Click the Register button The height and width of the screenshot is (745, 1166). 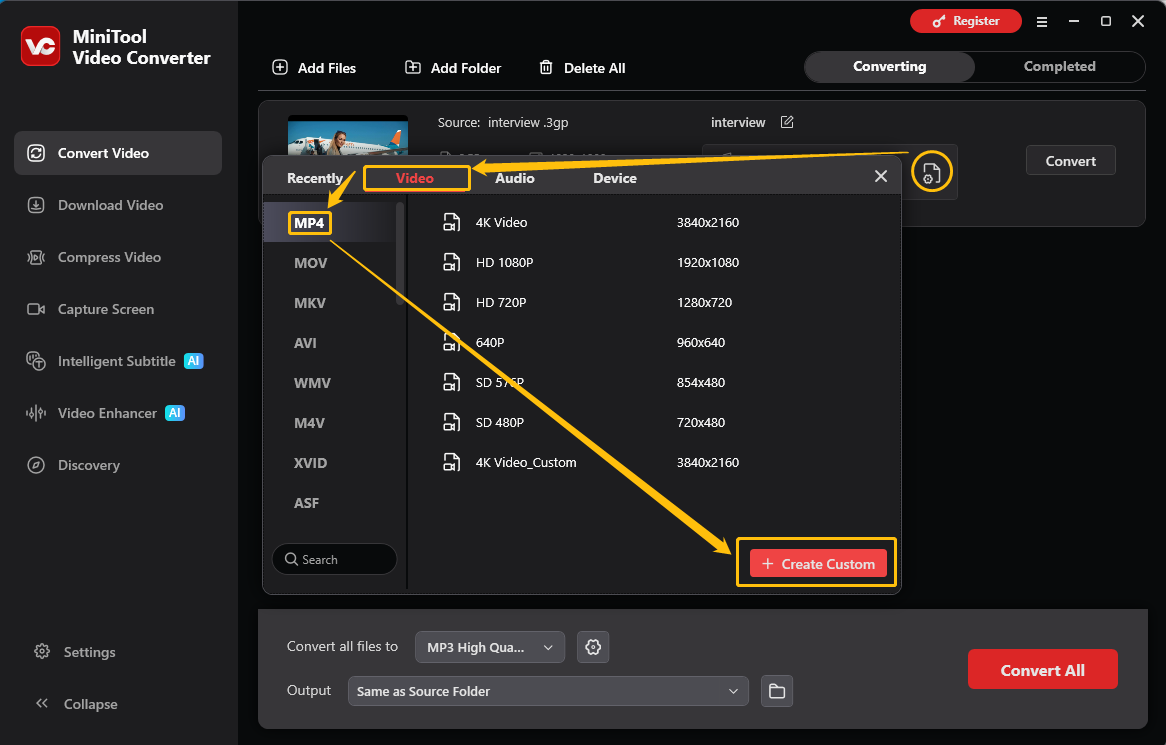966,21
